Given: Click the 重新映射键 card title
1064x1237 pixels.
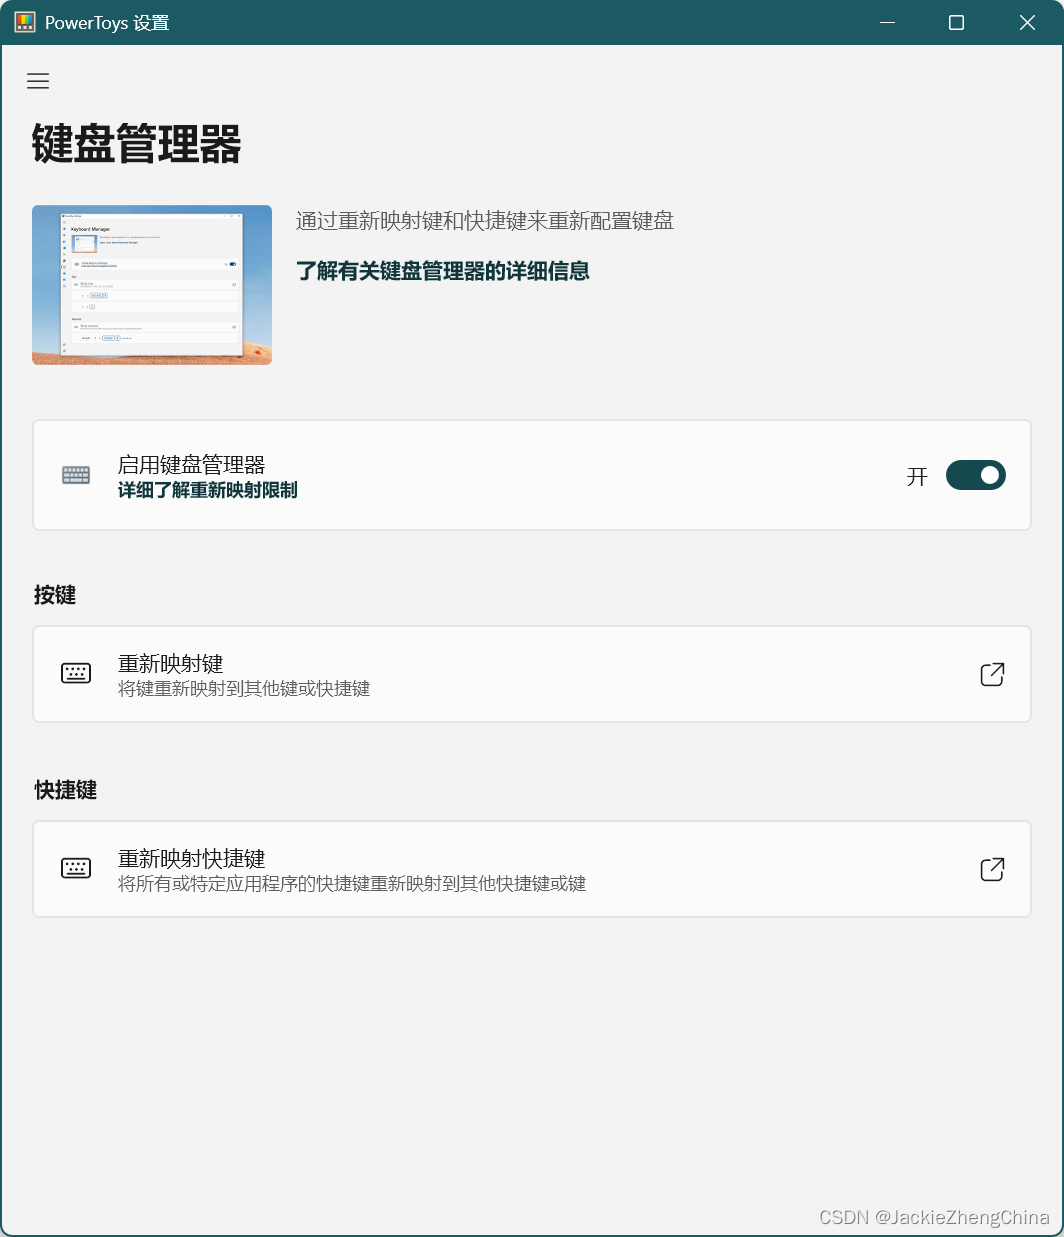Looking at the screenshot, I should point(171,664).
